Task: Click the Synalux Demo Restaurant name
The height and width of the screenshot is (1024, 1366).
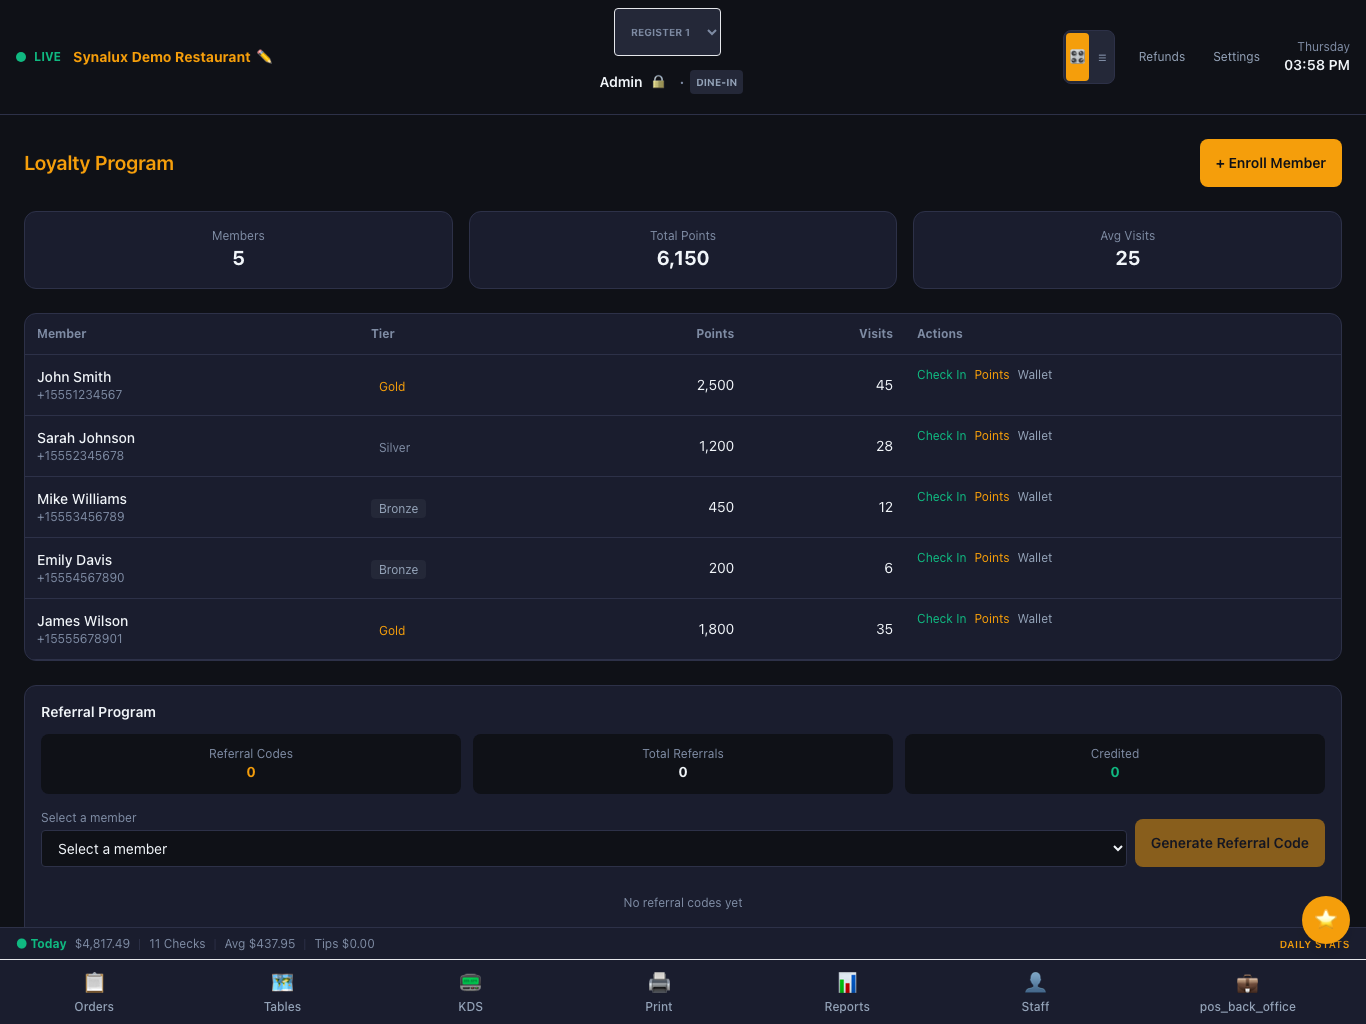Action: click(162, 57)
